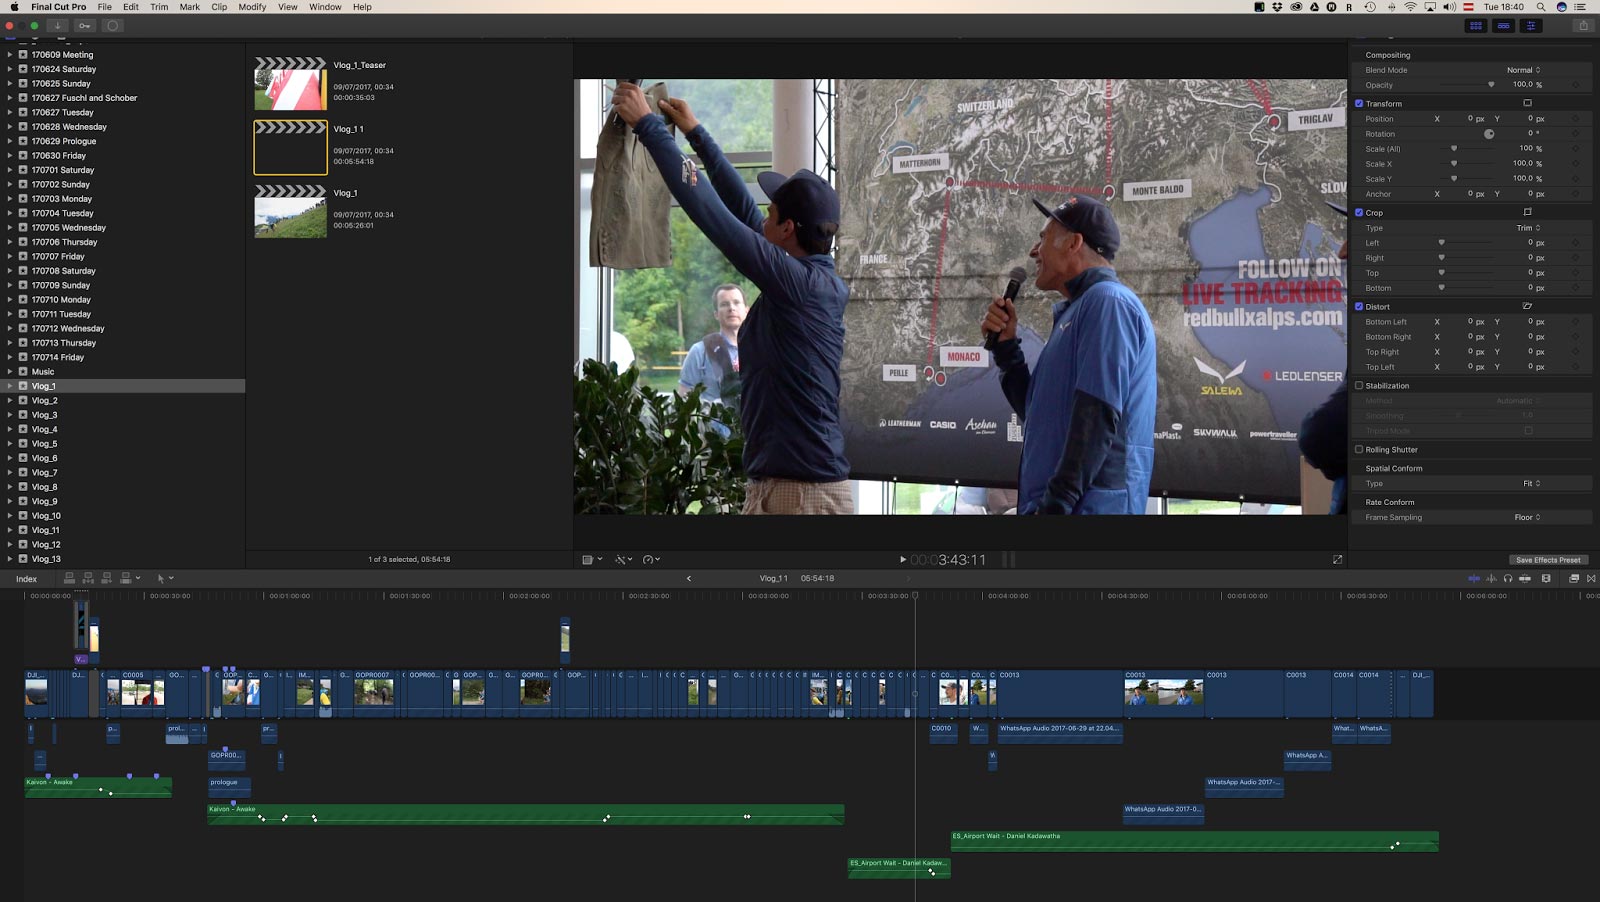This screenshot has width=1600, height=902.
Task: Click the import media arrow icon
Action: click(x=57, y=26)
